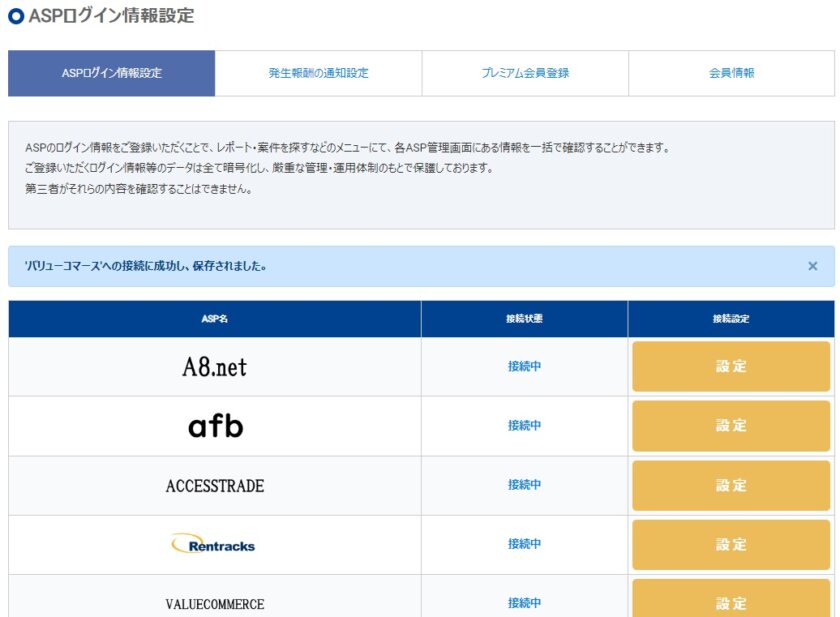Screen dimensions: 840x617
Task: Click the description line about 暗号化
Action: click(x=259, y=168)
